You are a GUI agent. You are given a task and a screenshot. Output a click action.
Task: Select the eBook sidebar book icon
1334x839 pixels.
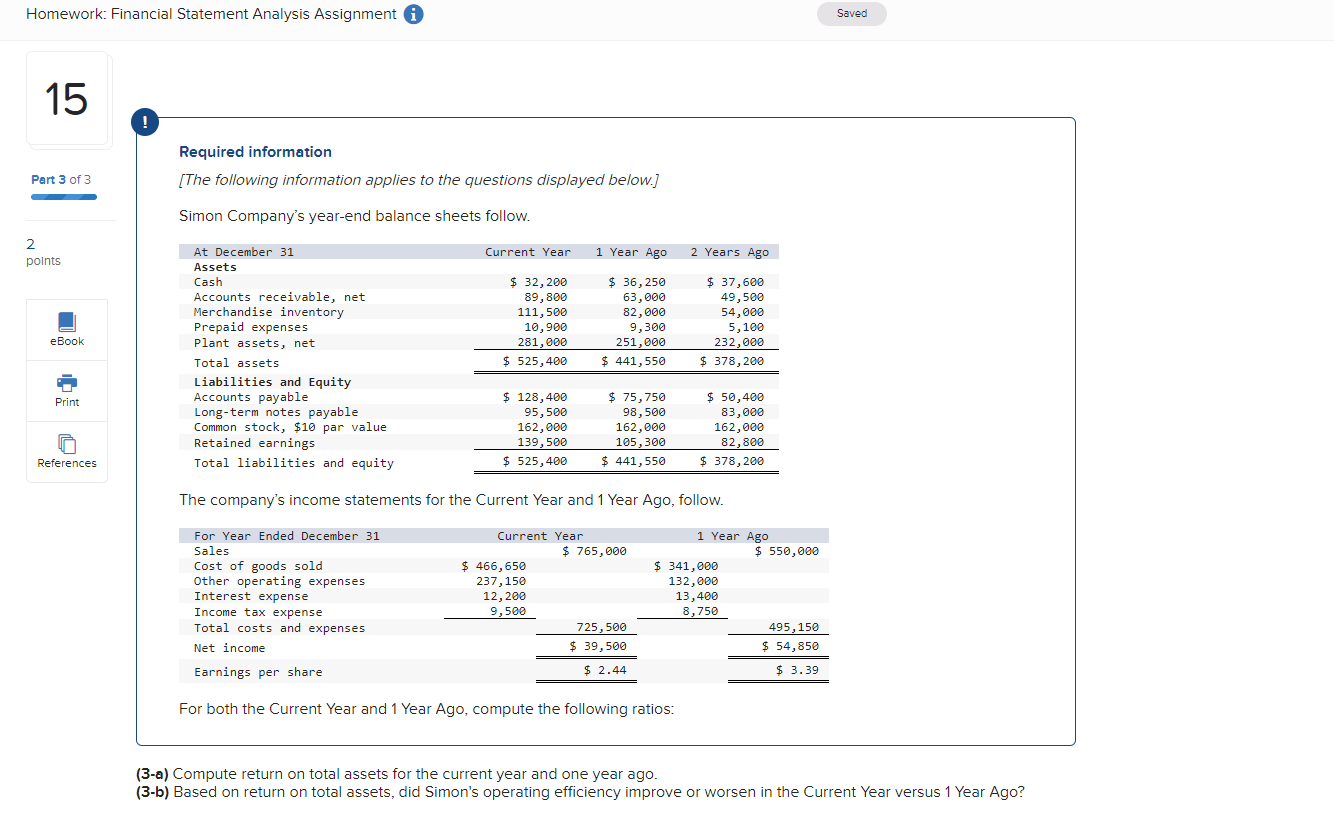point(66,322)
